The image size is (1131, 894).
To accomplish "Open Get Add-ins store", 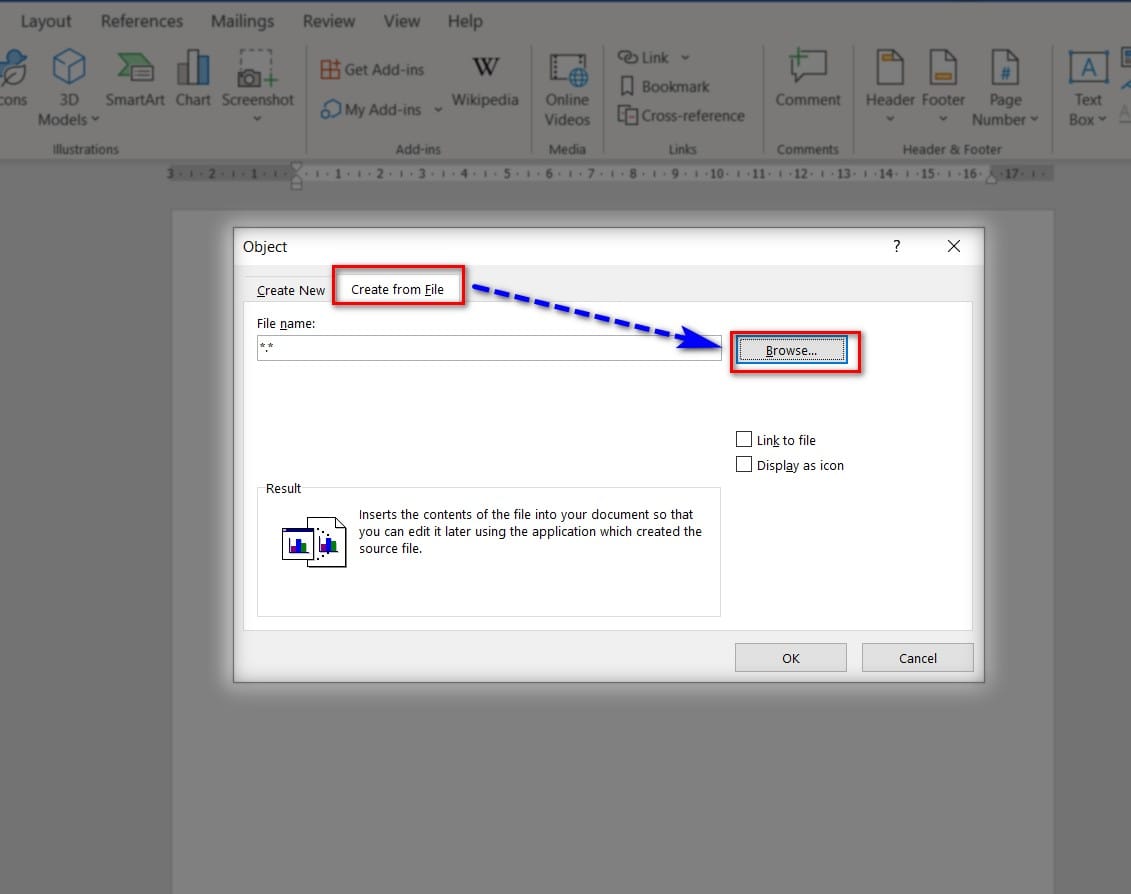I will pos(372,70).
